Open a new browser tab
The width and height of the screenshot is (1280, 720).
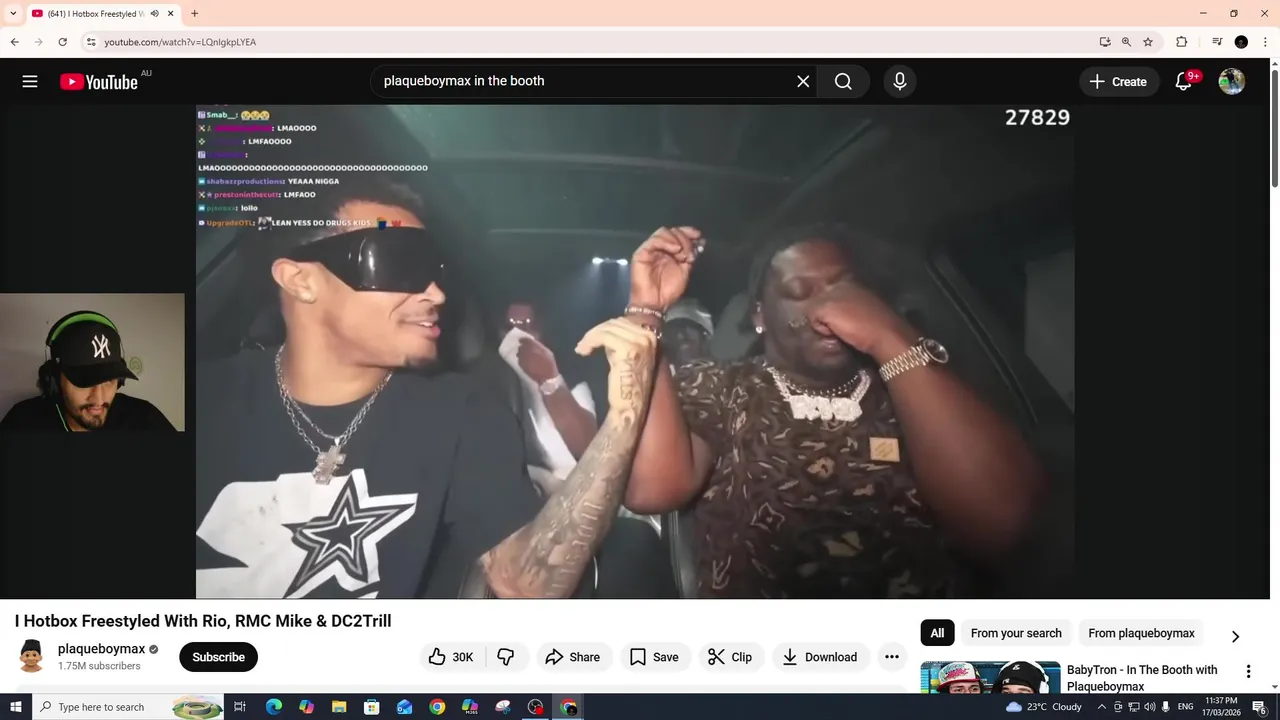tap(194, 13)
